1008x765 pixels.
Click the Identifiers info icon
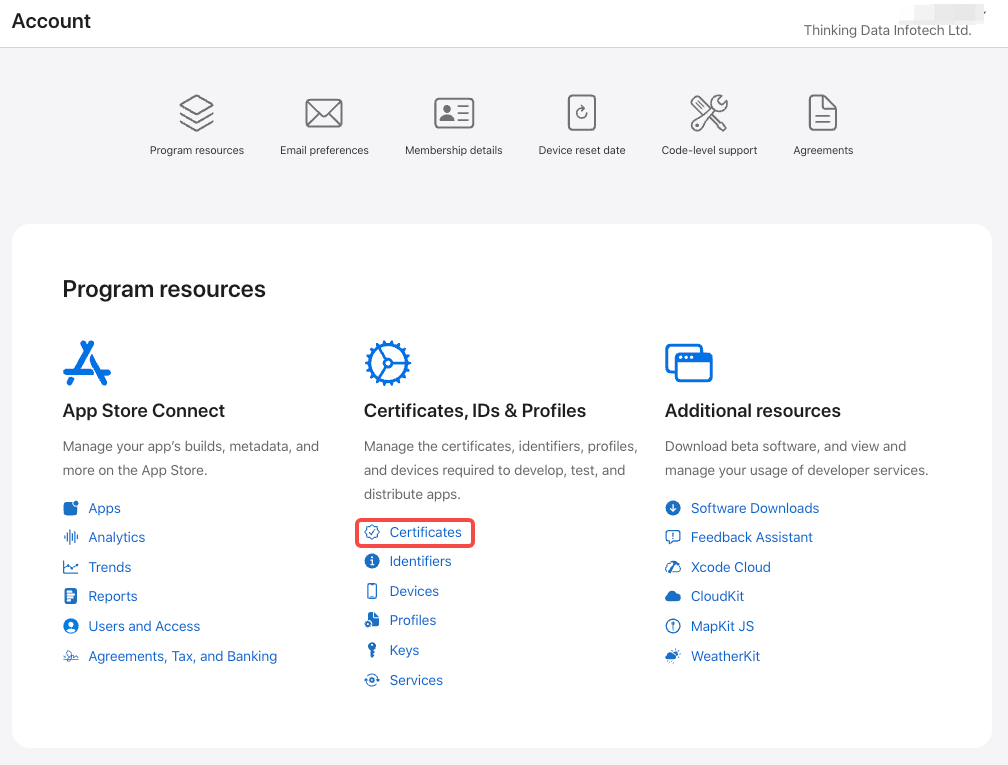pyautogui.click(x=372, y=561)
